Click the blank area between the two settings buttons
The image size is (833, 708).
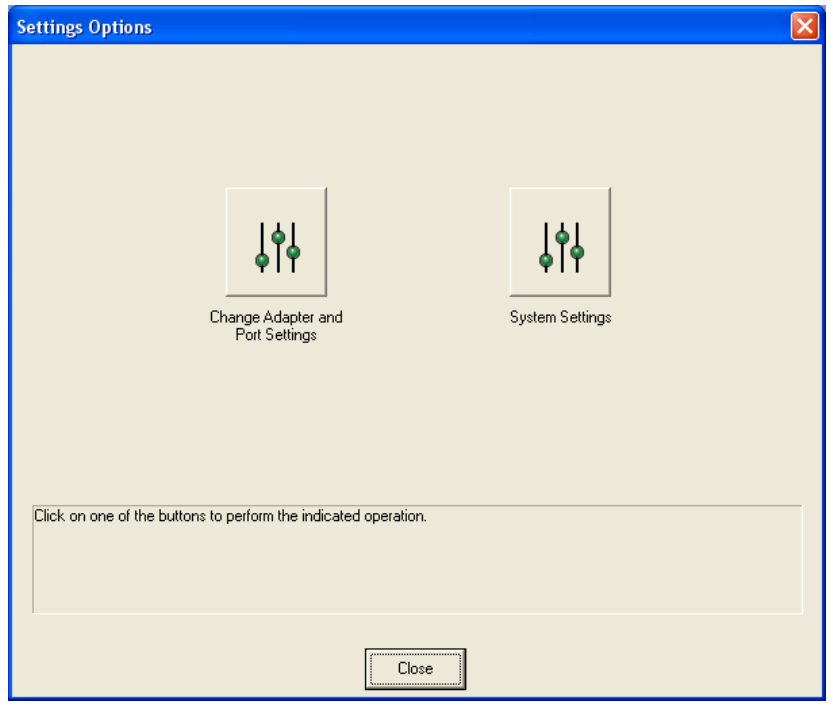pos(418,242)
